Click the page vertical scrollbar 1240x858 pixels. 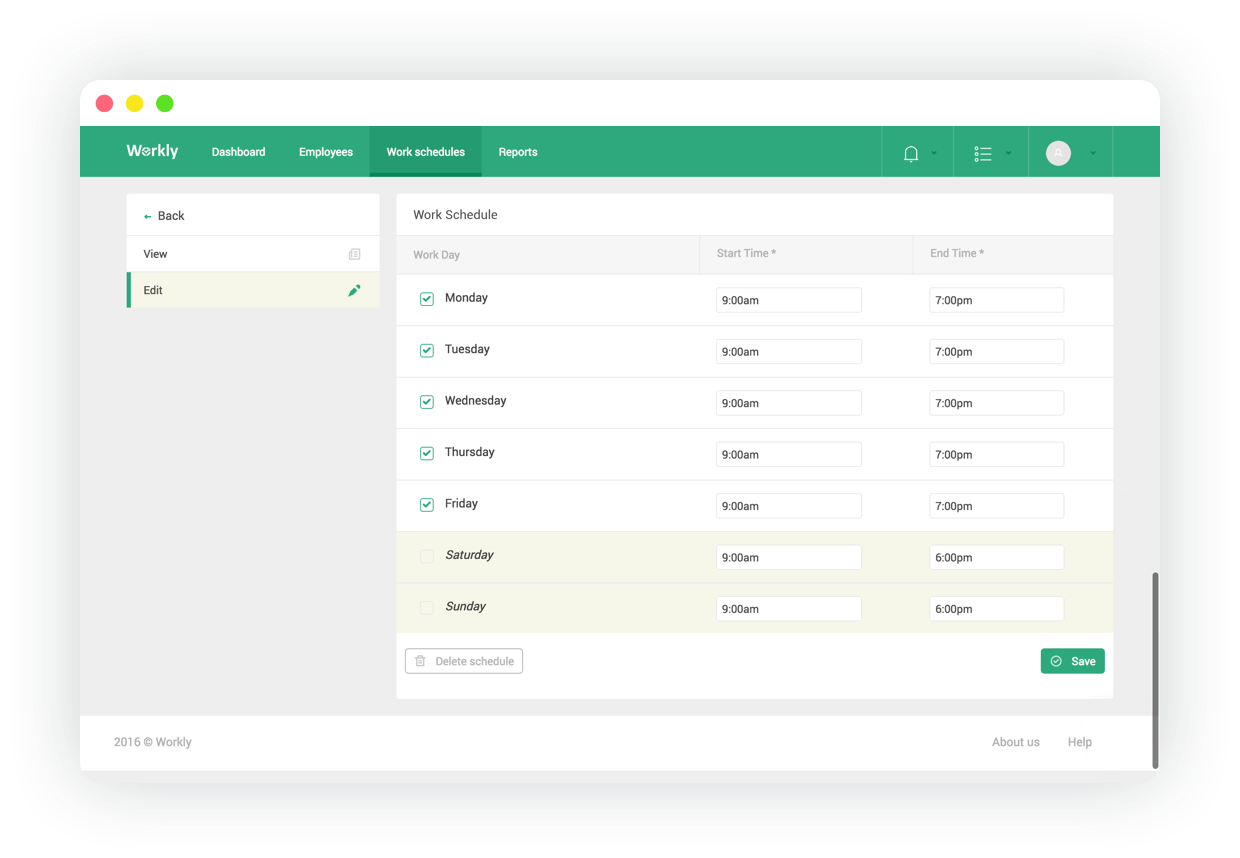click(x=1155, y=670)
